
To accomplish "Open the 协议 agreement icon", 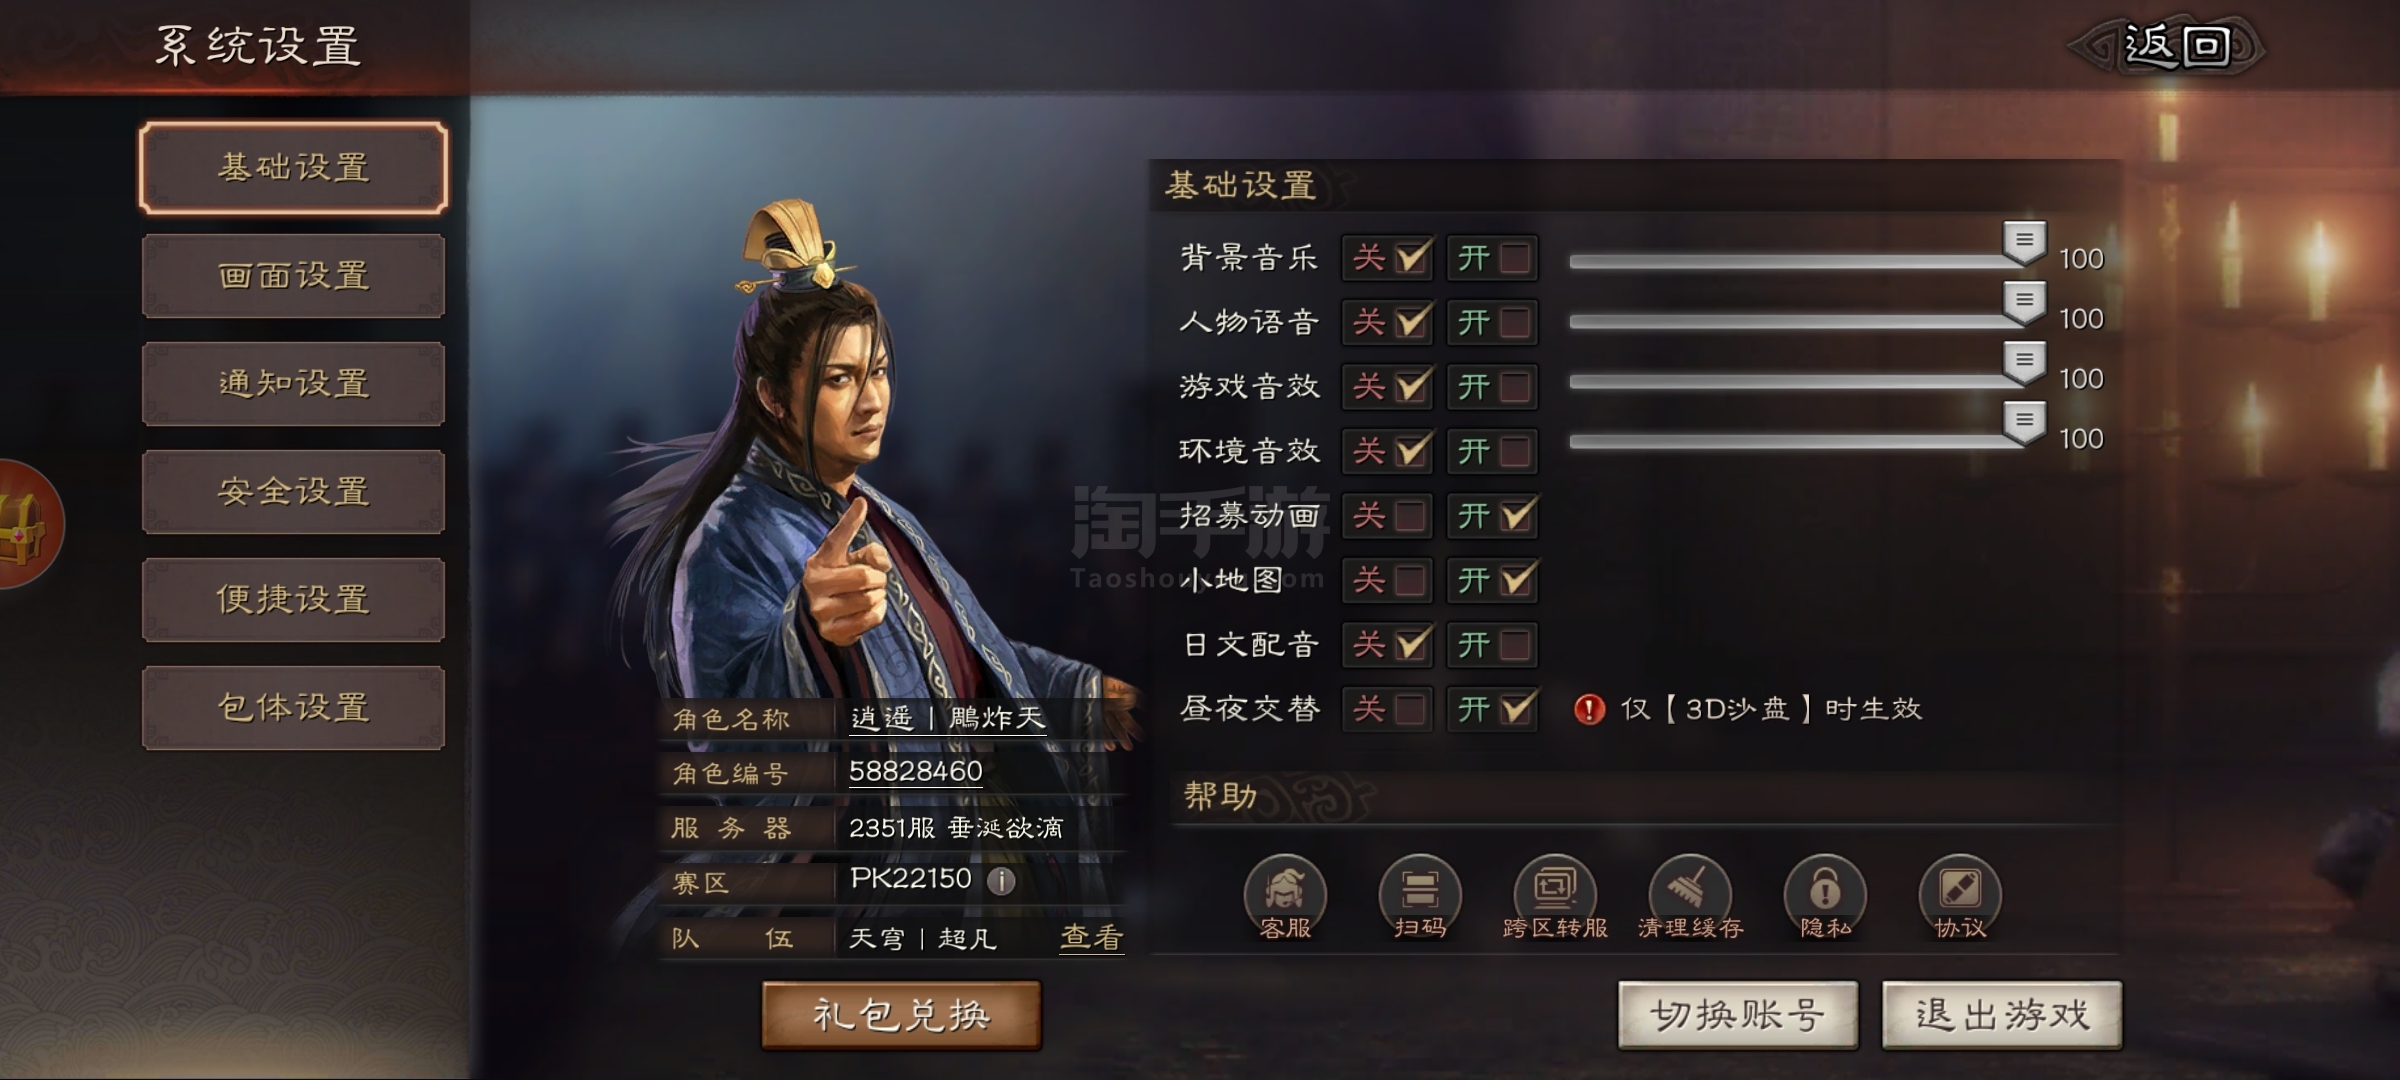I will (x=1960, y=897).
